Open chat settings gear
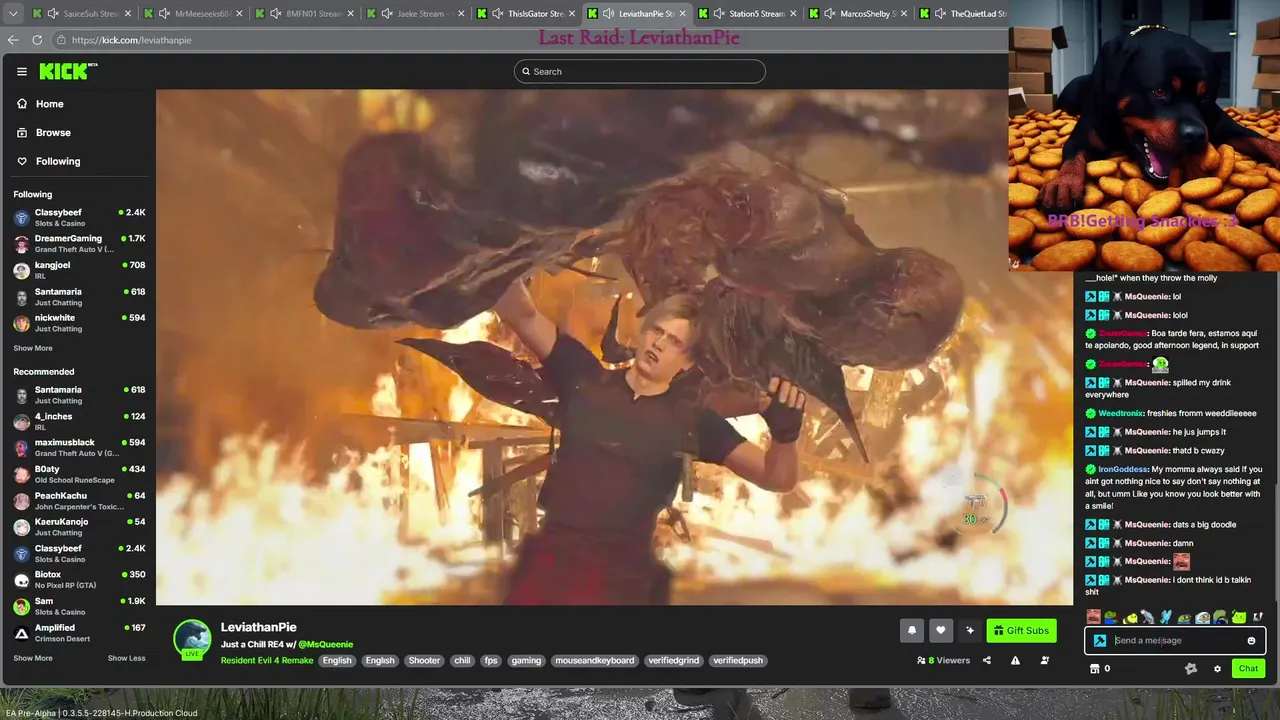The width and height of the screenshot is (1280, 720). tap(1217, 668)
